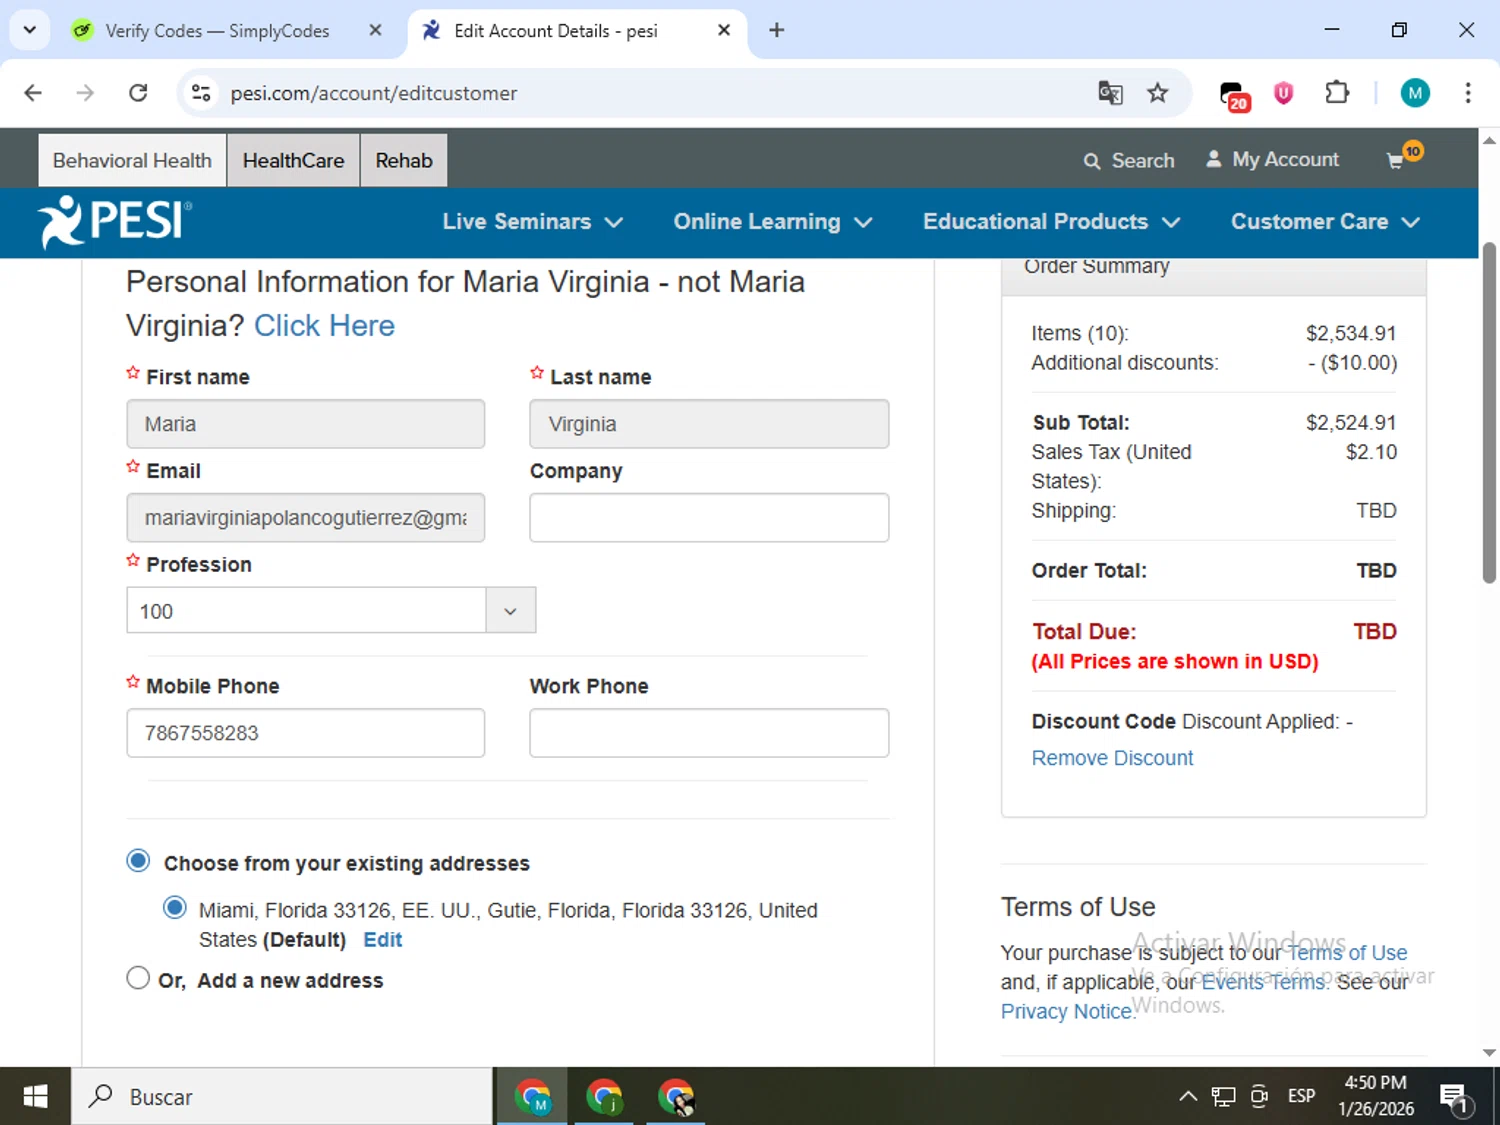This screenshot has height=1125, width=1500.
Task: Click the First name field
Action: pyautogui.click(x=305, y=424)
